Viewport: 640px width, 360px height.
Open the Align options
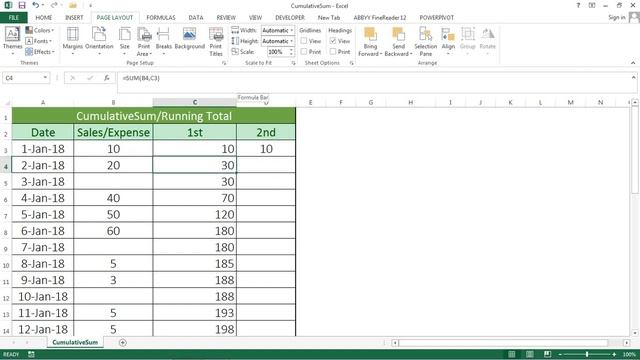448,40
